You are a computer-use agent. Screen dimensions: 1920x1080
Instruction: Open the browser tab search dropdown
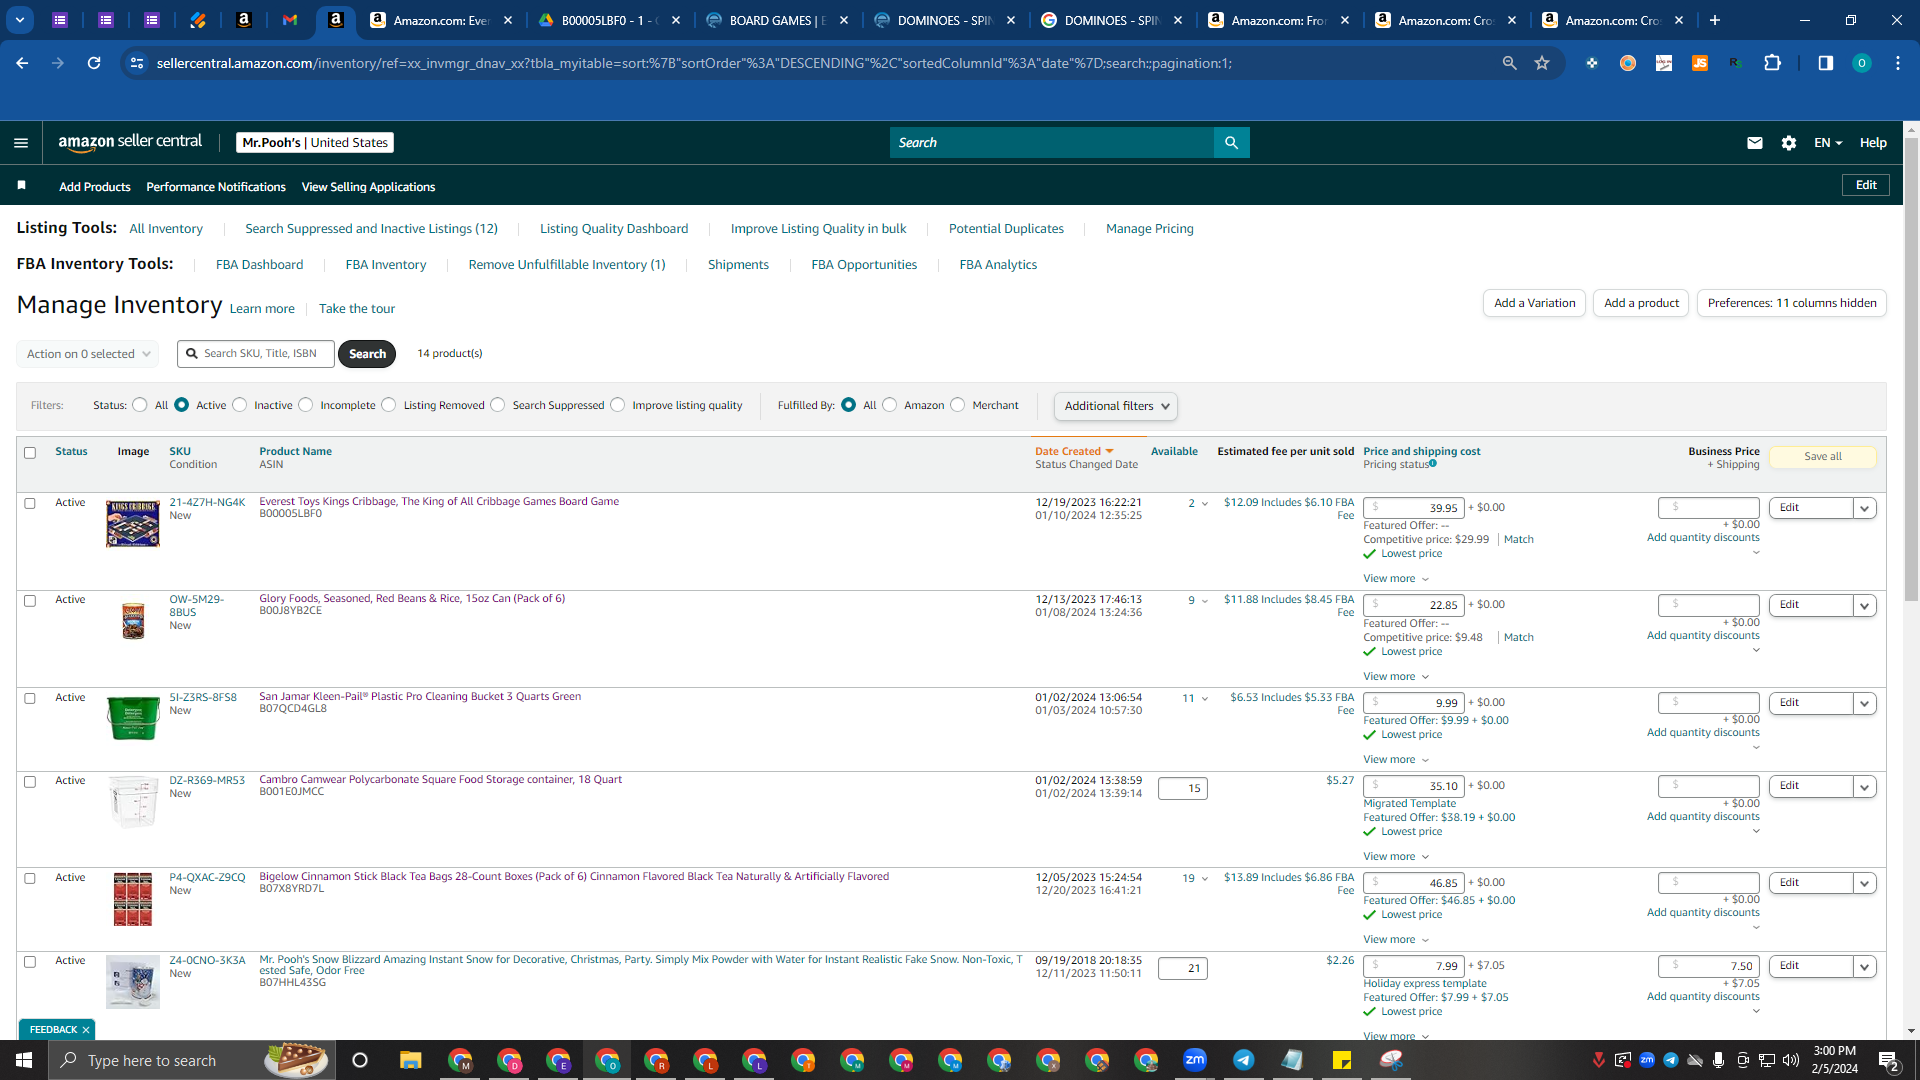(20, 20)
